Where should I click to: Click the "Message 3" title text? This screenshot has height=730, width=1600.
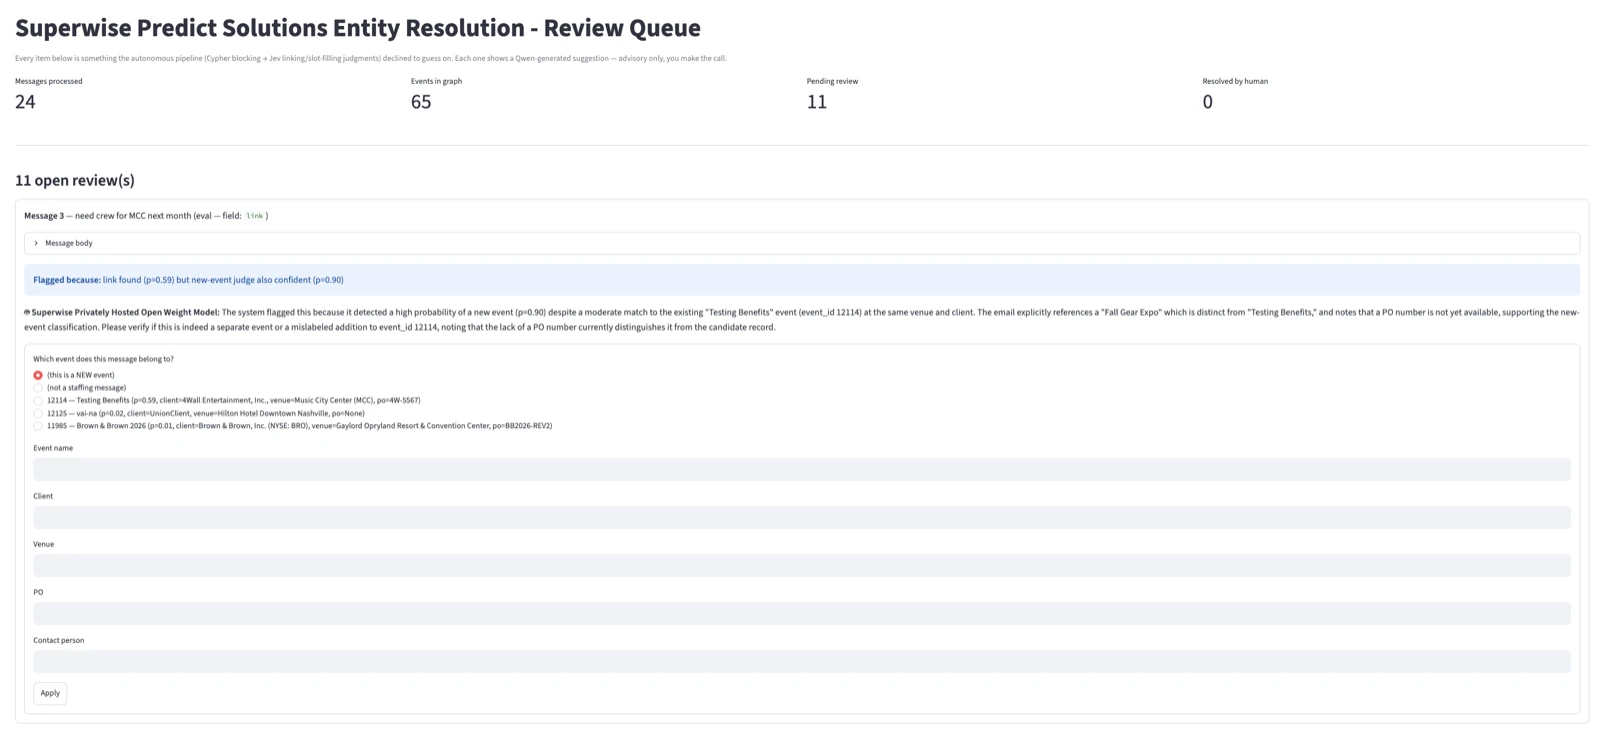tap(44, 216)
